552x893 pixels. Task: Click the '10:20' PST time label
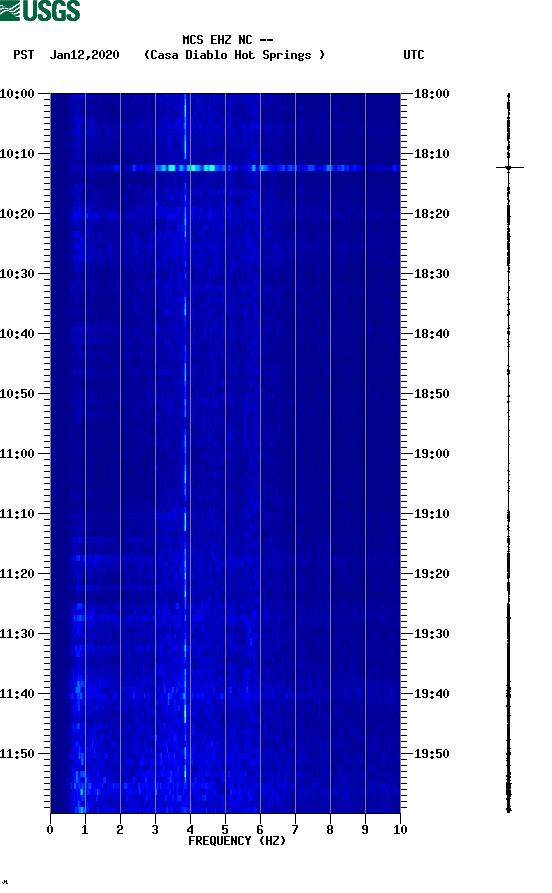(17, 214)
